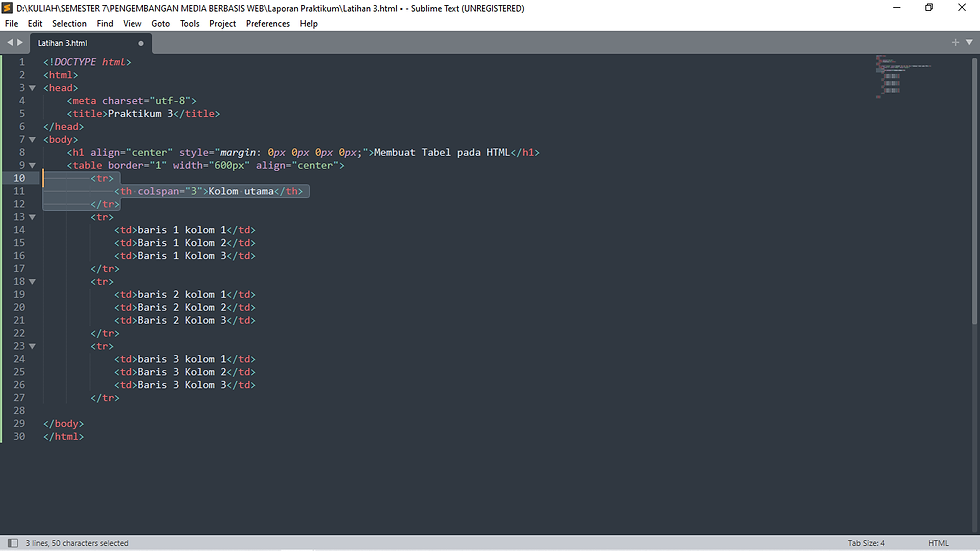Open the Selection menu
Screen dimensions: 980x551
tap(69, 24)
